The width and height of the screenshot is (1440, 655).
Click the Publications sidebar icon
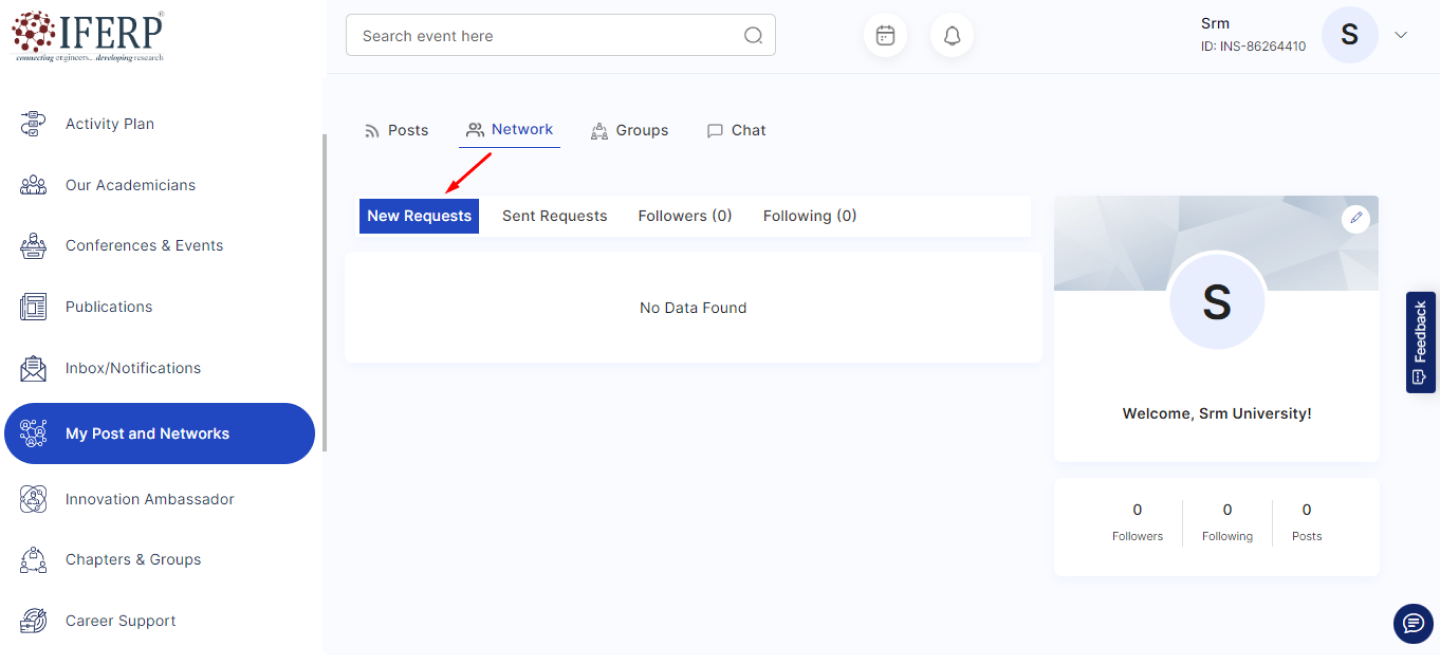33,307
